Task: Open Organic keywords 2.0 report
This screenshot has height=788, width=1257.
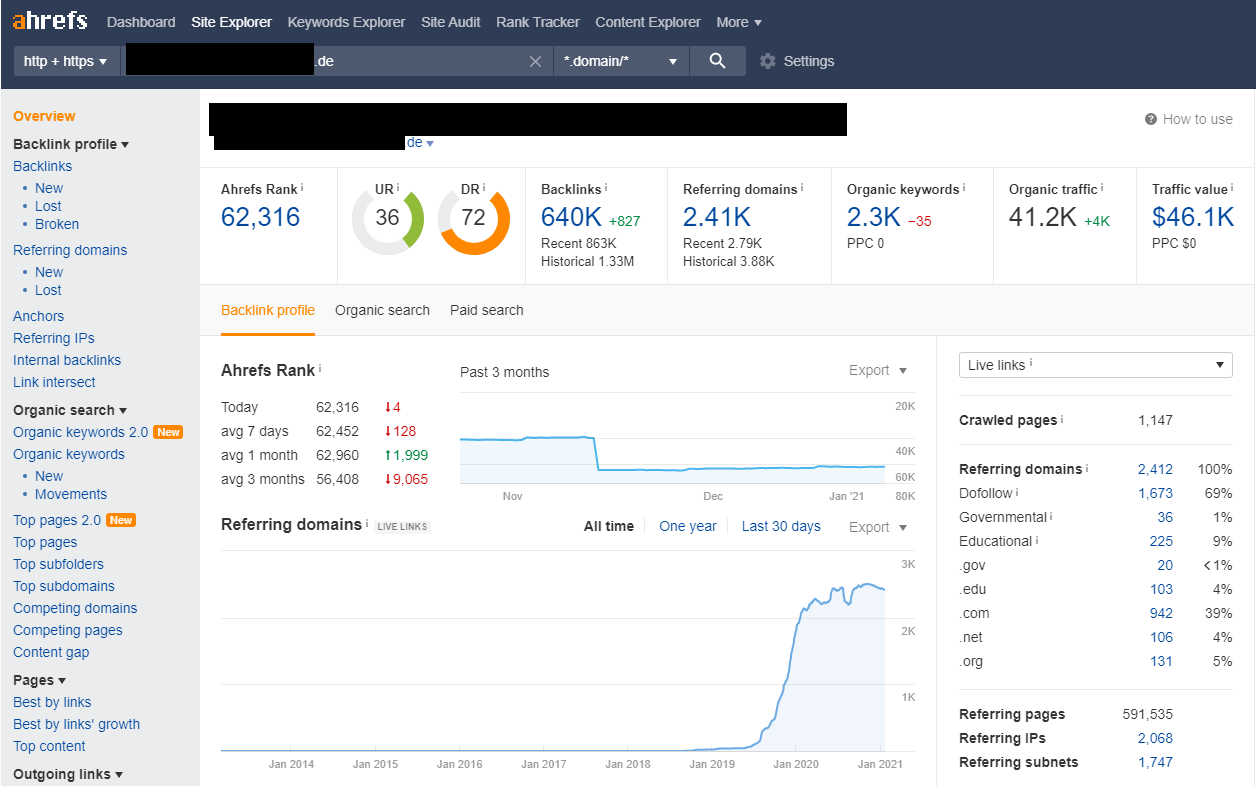Action: [80, 432]
